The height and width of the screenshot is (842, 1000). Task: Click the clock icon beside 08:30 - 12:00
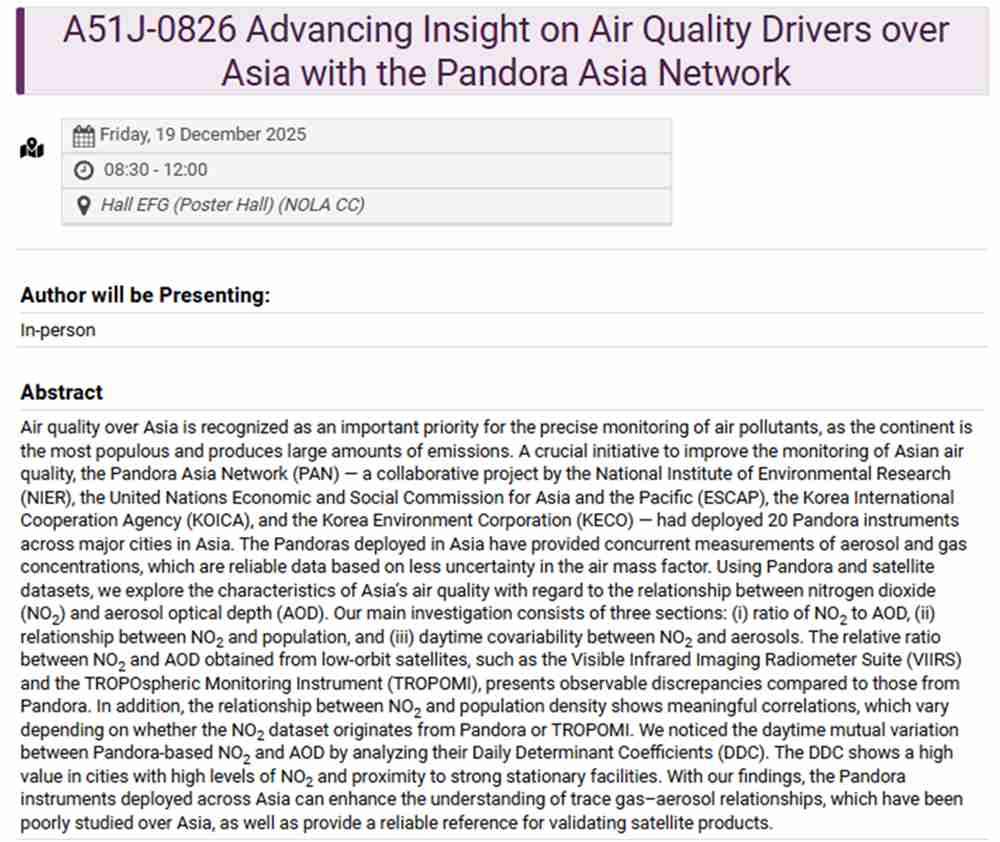point(84,170)
